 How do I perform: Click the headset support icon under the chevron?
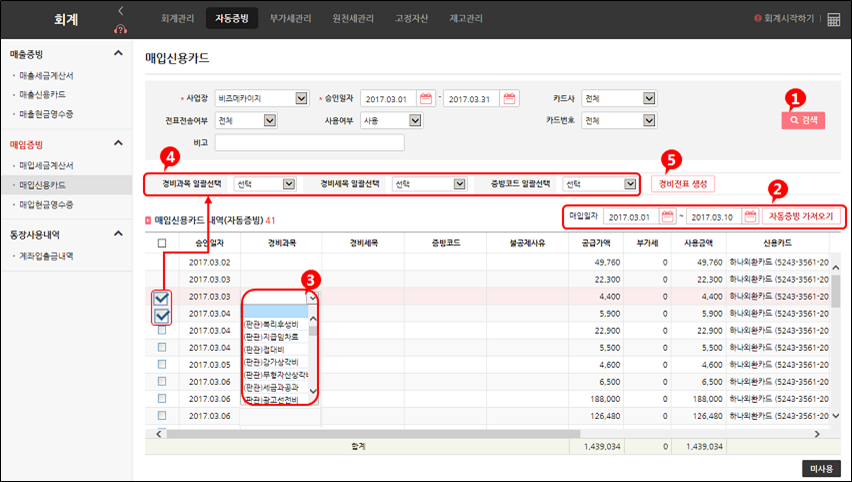click(121, 29)
